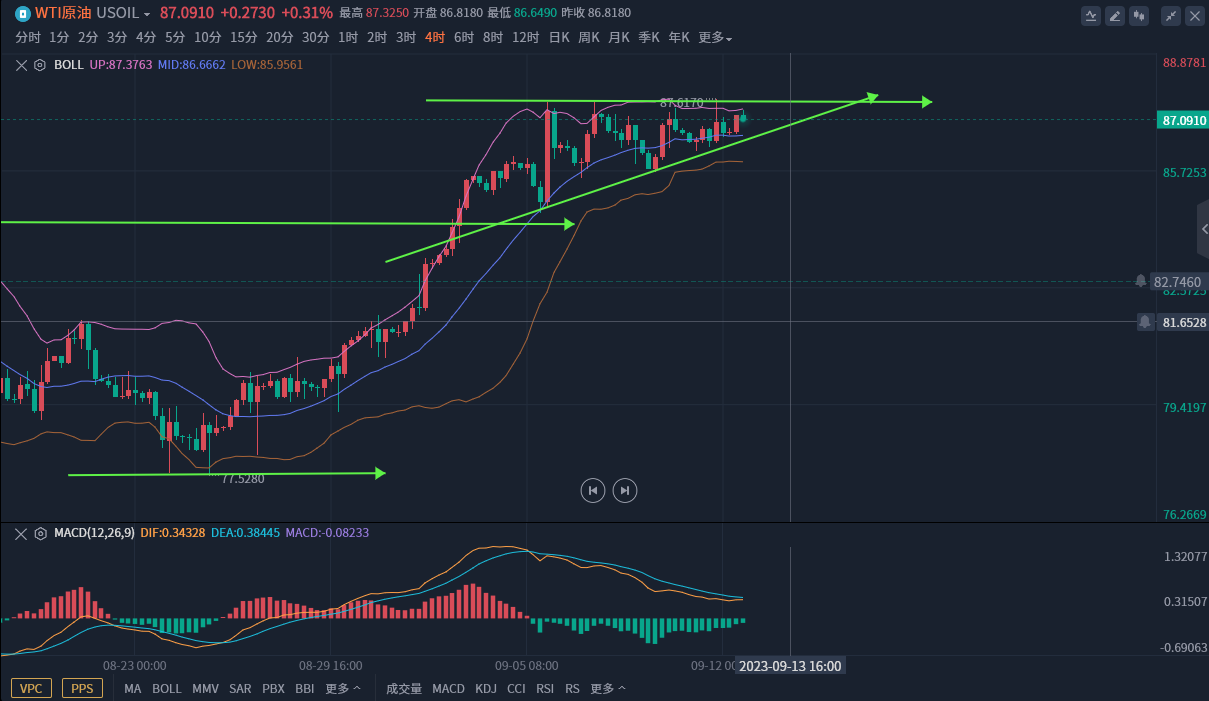Expand the side panel arrow on right edge
1209x701 pixels.
(1203, 230)
